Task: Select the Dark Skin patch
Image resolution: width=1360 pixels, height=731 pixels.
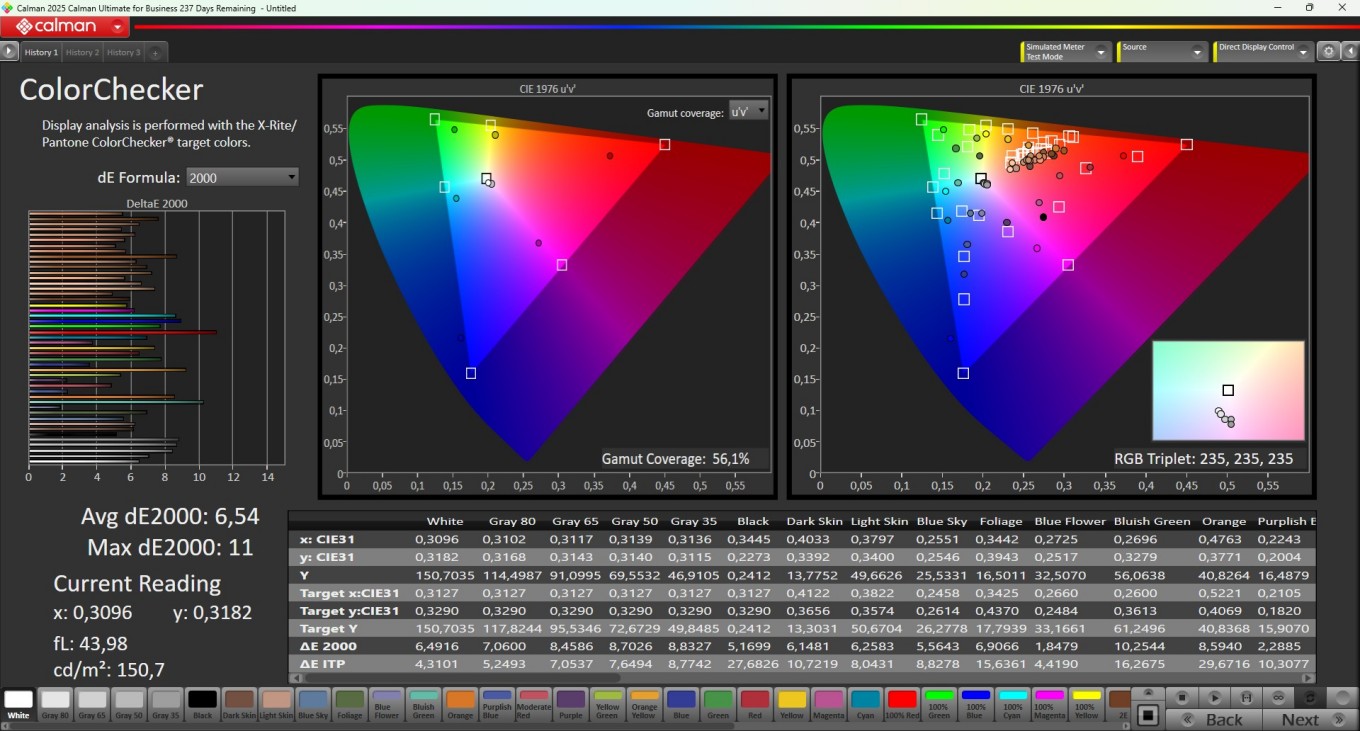Action: (239, 704)
